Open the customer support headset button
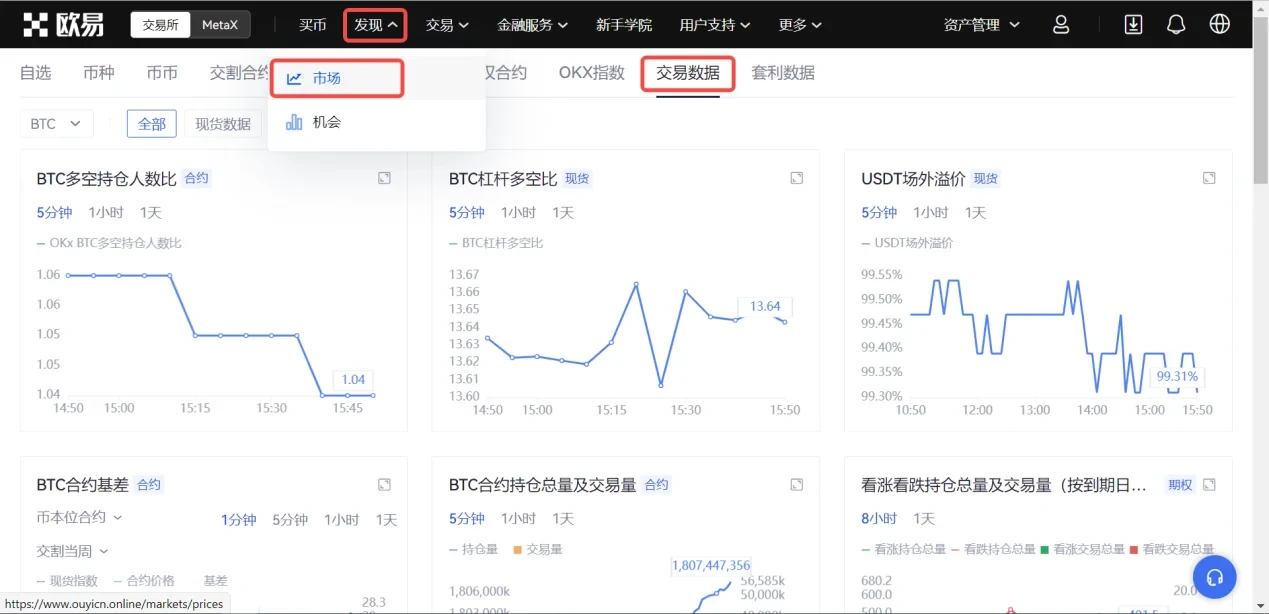Screen dimensions: 1269x614 point(1215,577)
